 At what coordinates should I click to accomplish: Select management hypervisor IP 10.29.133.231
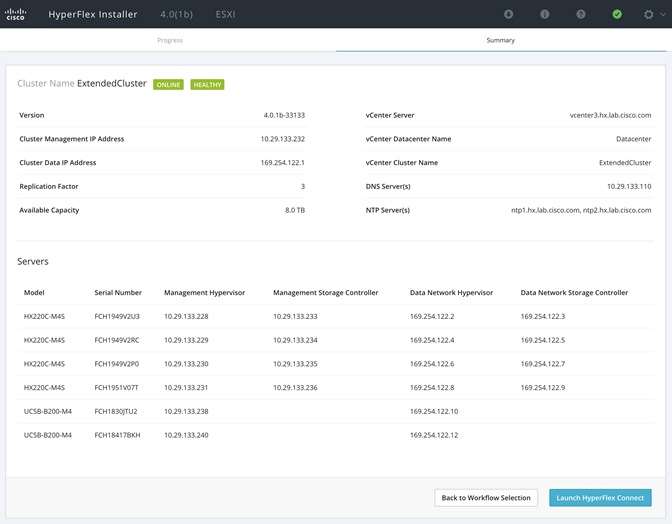(x=186, y=388)
